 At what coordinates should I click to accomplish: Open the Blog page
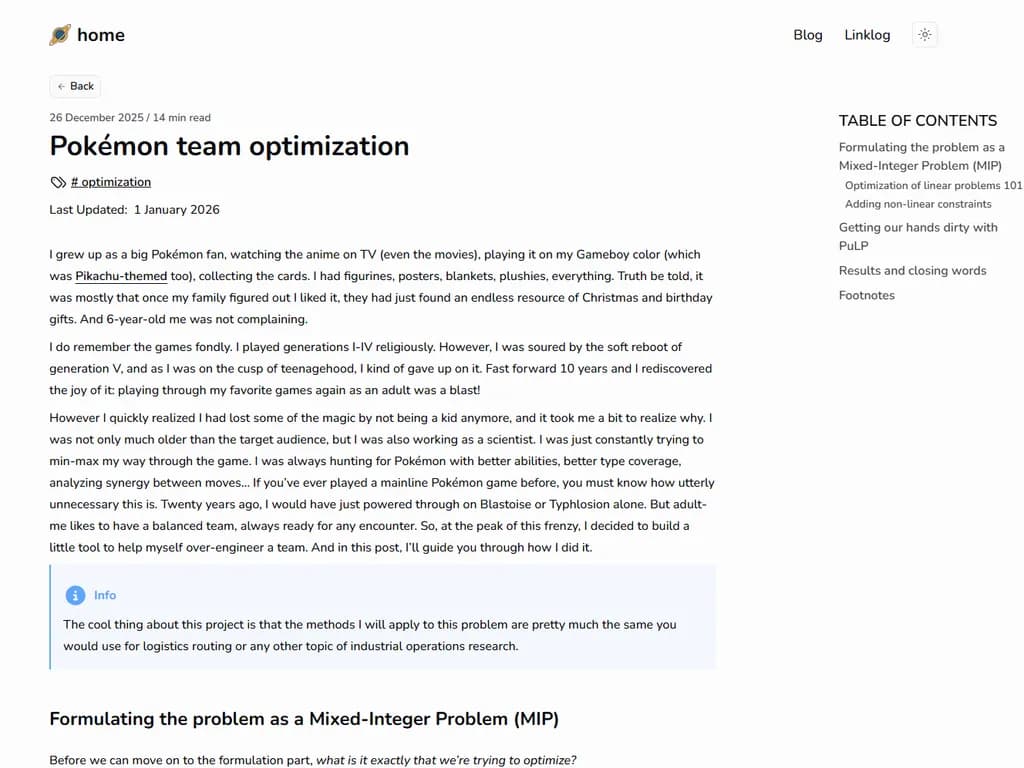(808, 35)
